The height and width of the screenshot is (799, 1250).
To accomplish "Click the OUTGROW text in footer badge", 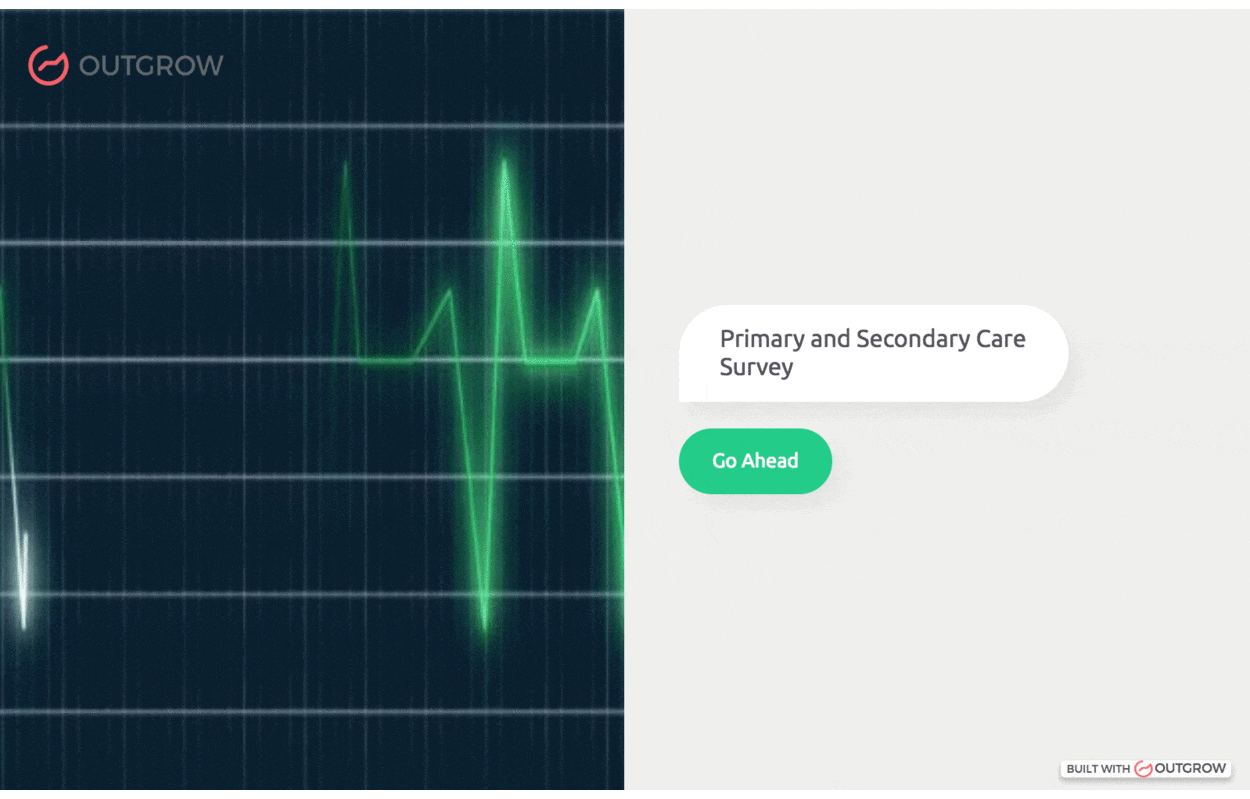I will pyautogui.click(x=1190, y=768).
